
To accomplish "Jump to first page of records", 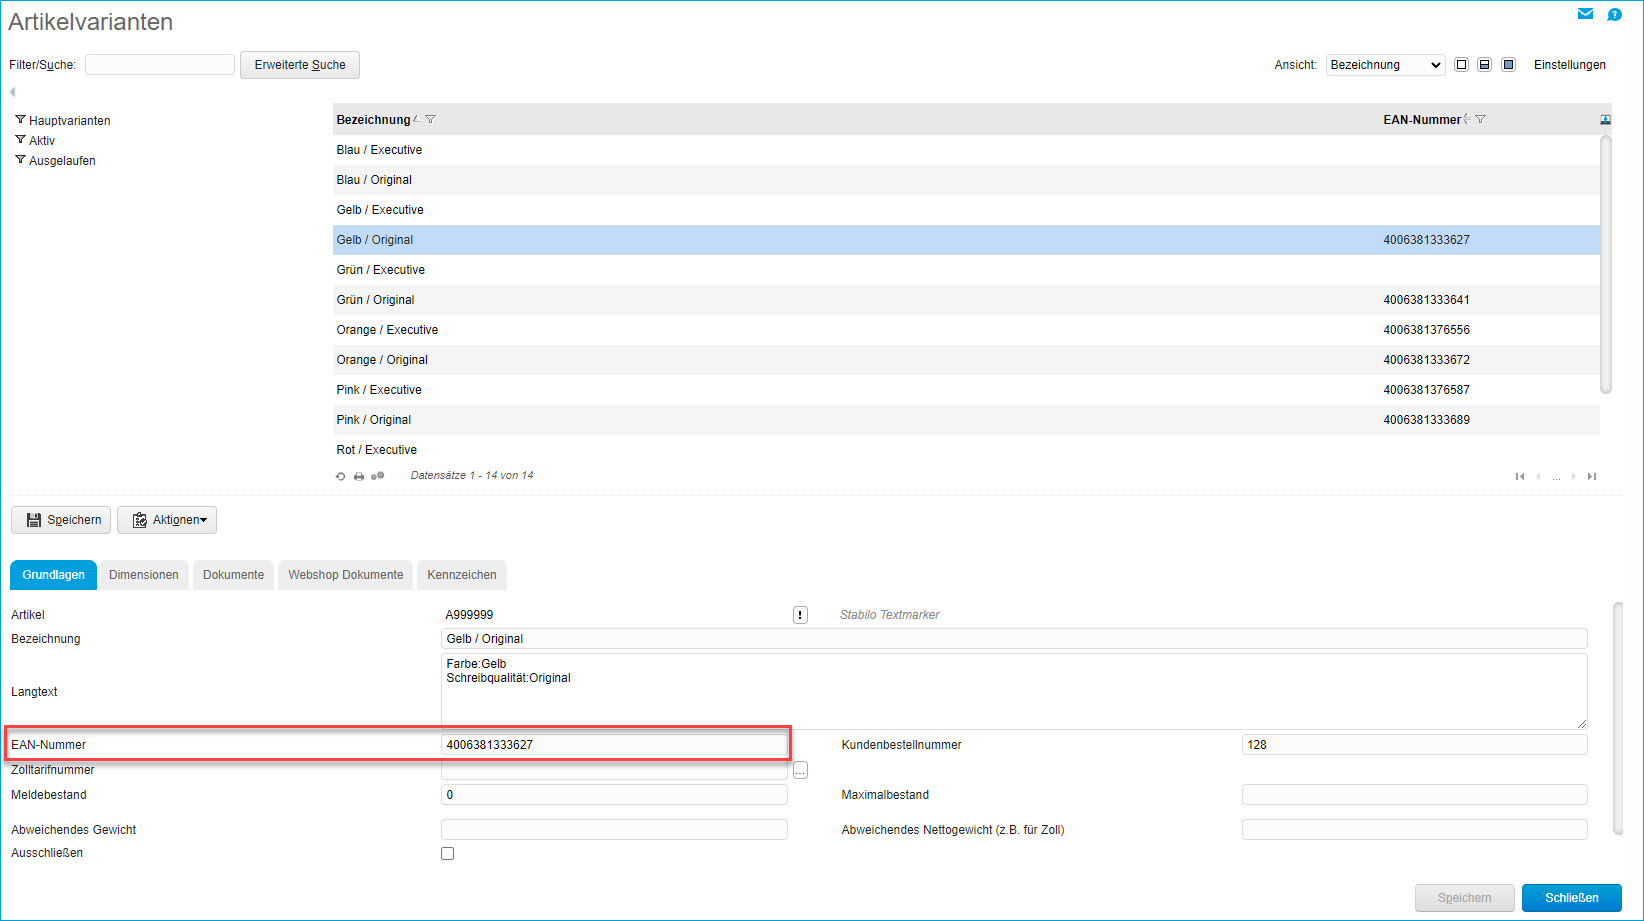I will click(1520, 476).
